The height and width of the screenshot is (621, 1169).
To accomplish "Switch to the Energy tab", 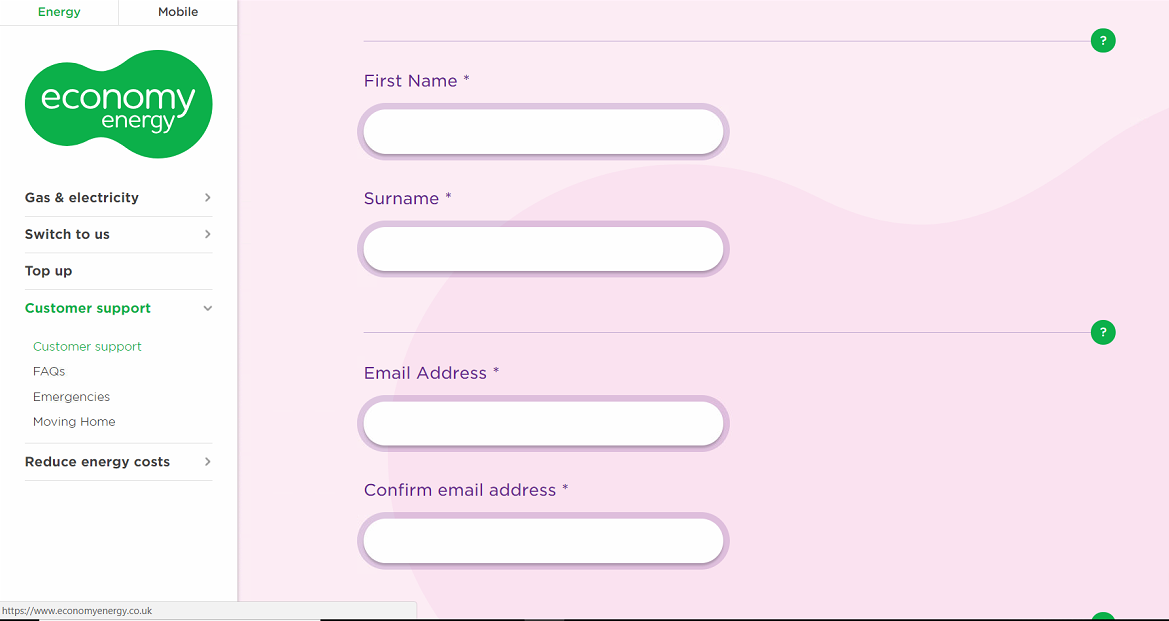I will click(x=59, y=12).
